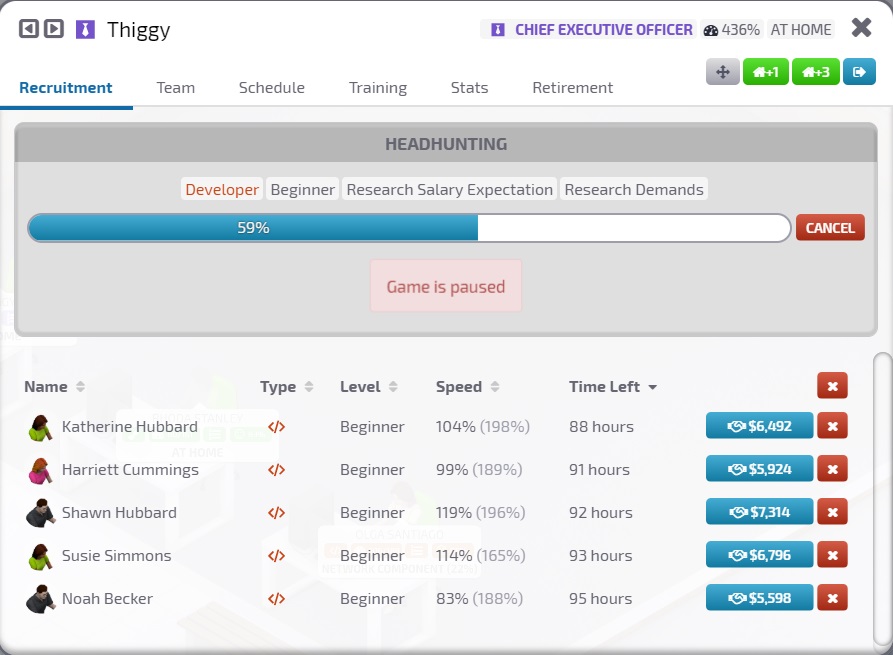
Task: Go to next employee arrow
Action: (x=54, y=28)
